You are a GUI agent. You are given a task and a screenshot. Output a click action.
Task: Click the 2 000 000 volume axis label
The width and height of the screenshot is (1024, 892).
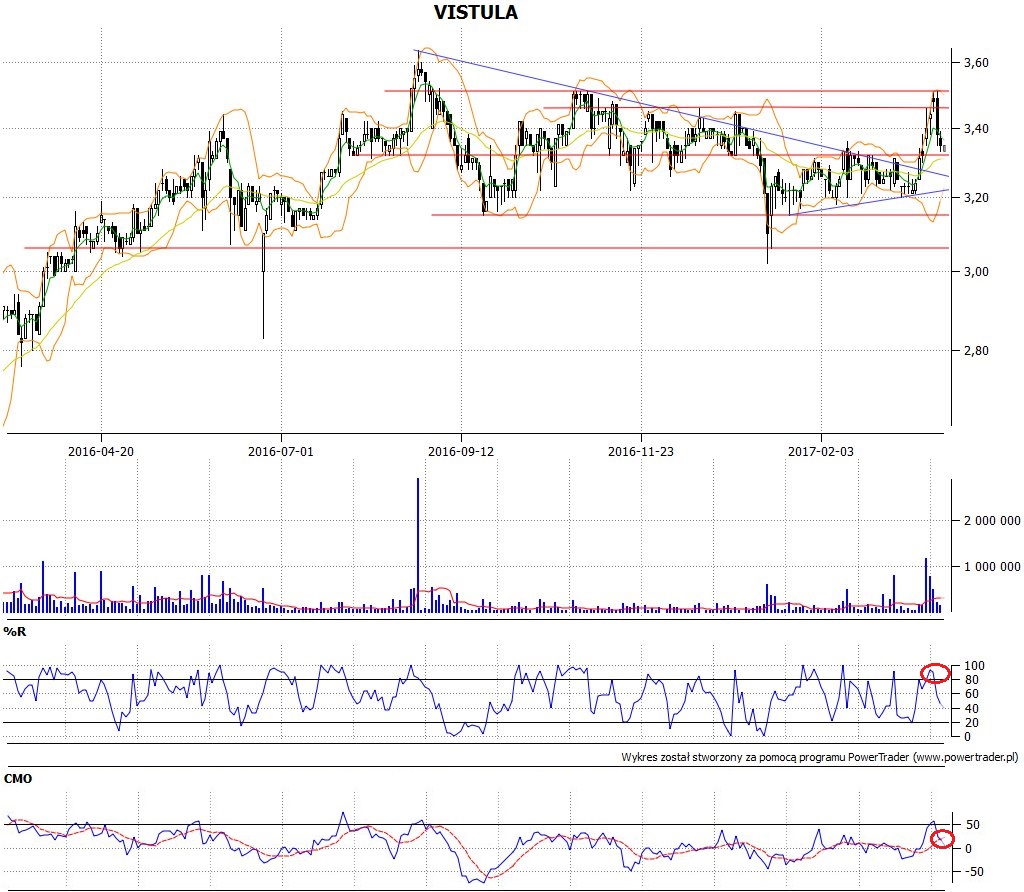tap(992, 520)
